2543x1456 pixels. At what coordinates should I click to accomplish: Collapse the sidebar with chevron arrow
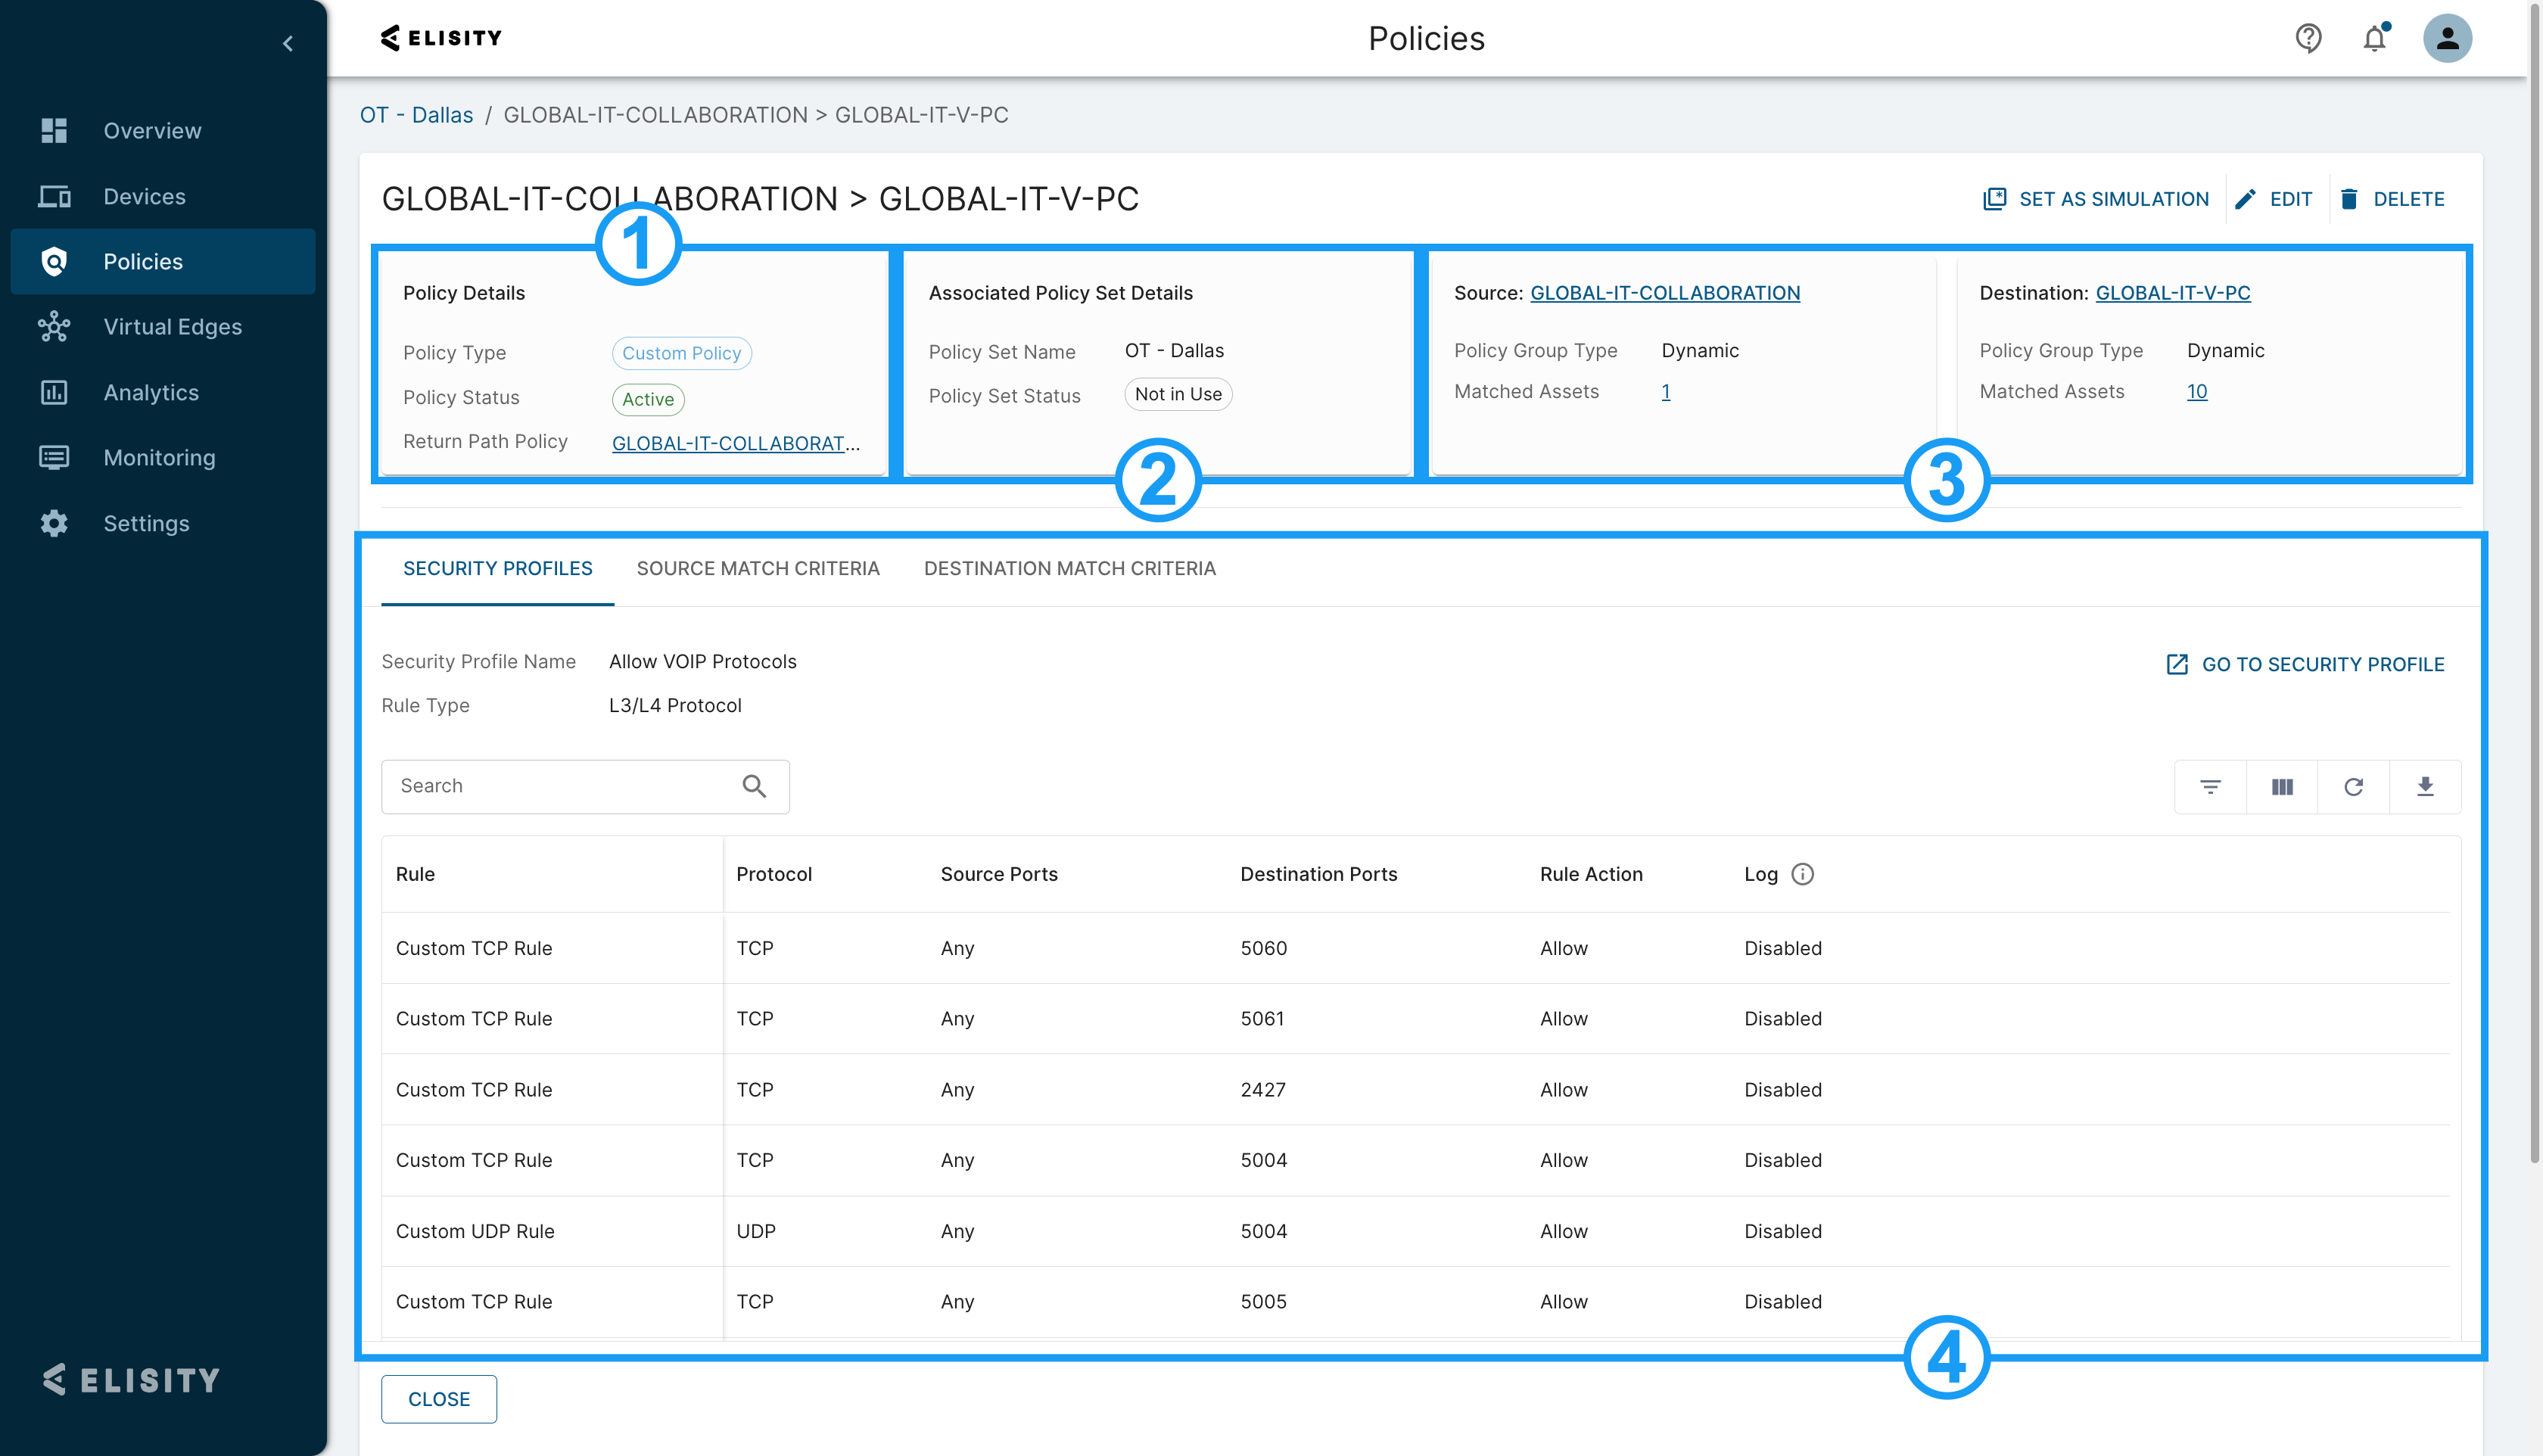[288, 44]
